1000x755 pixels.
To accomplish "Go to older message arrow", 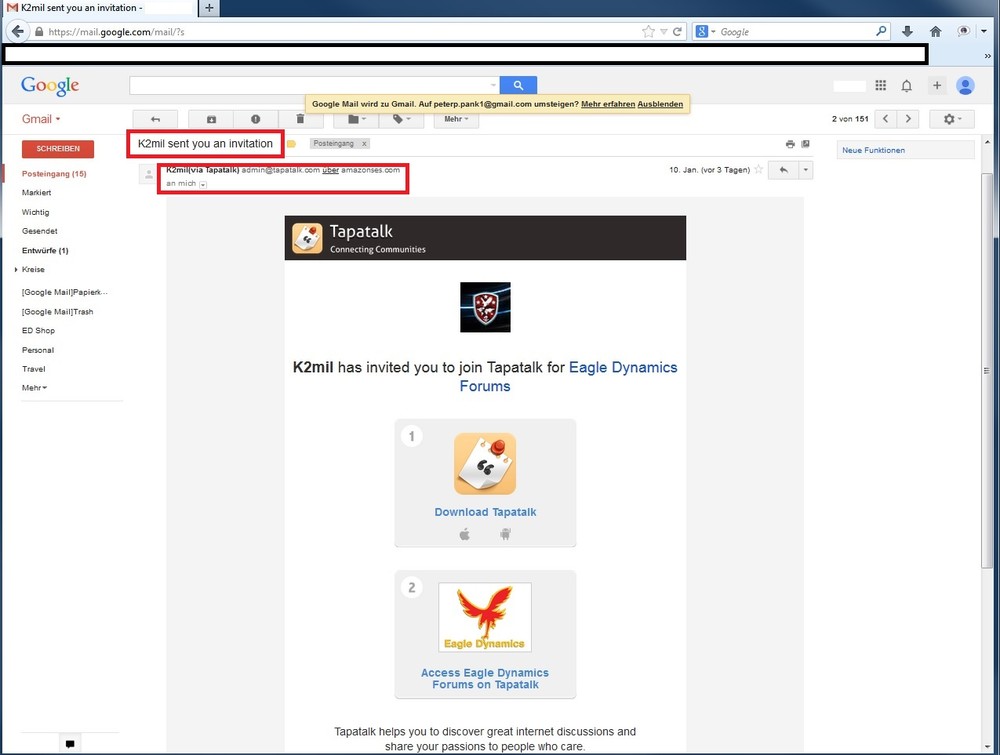I will 908,119.
